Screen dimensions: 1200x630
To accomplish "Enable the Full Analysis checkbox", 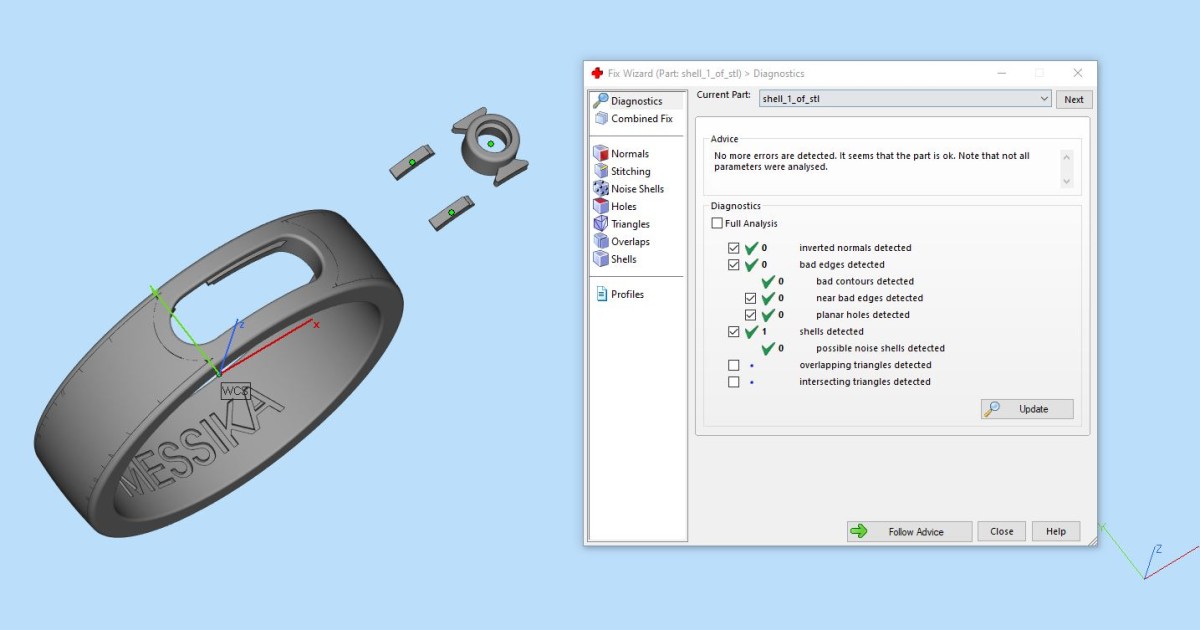I will tap(717, 224).
